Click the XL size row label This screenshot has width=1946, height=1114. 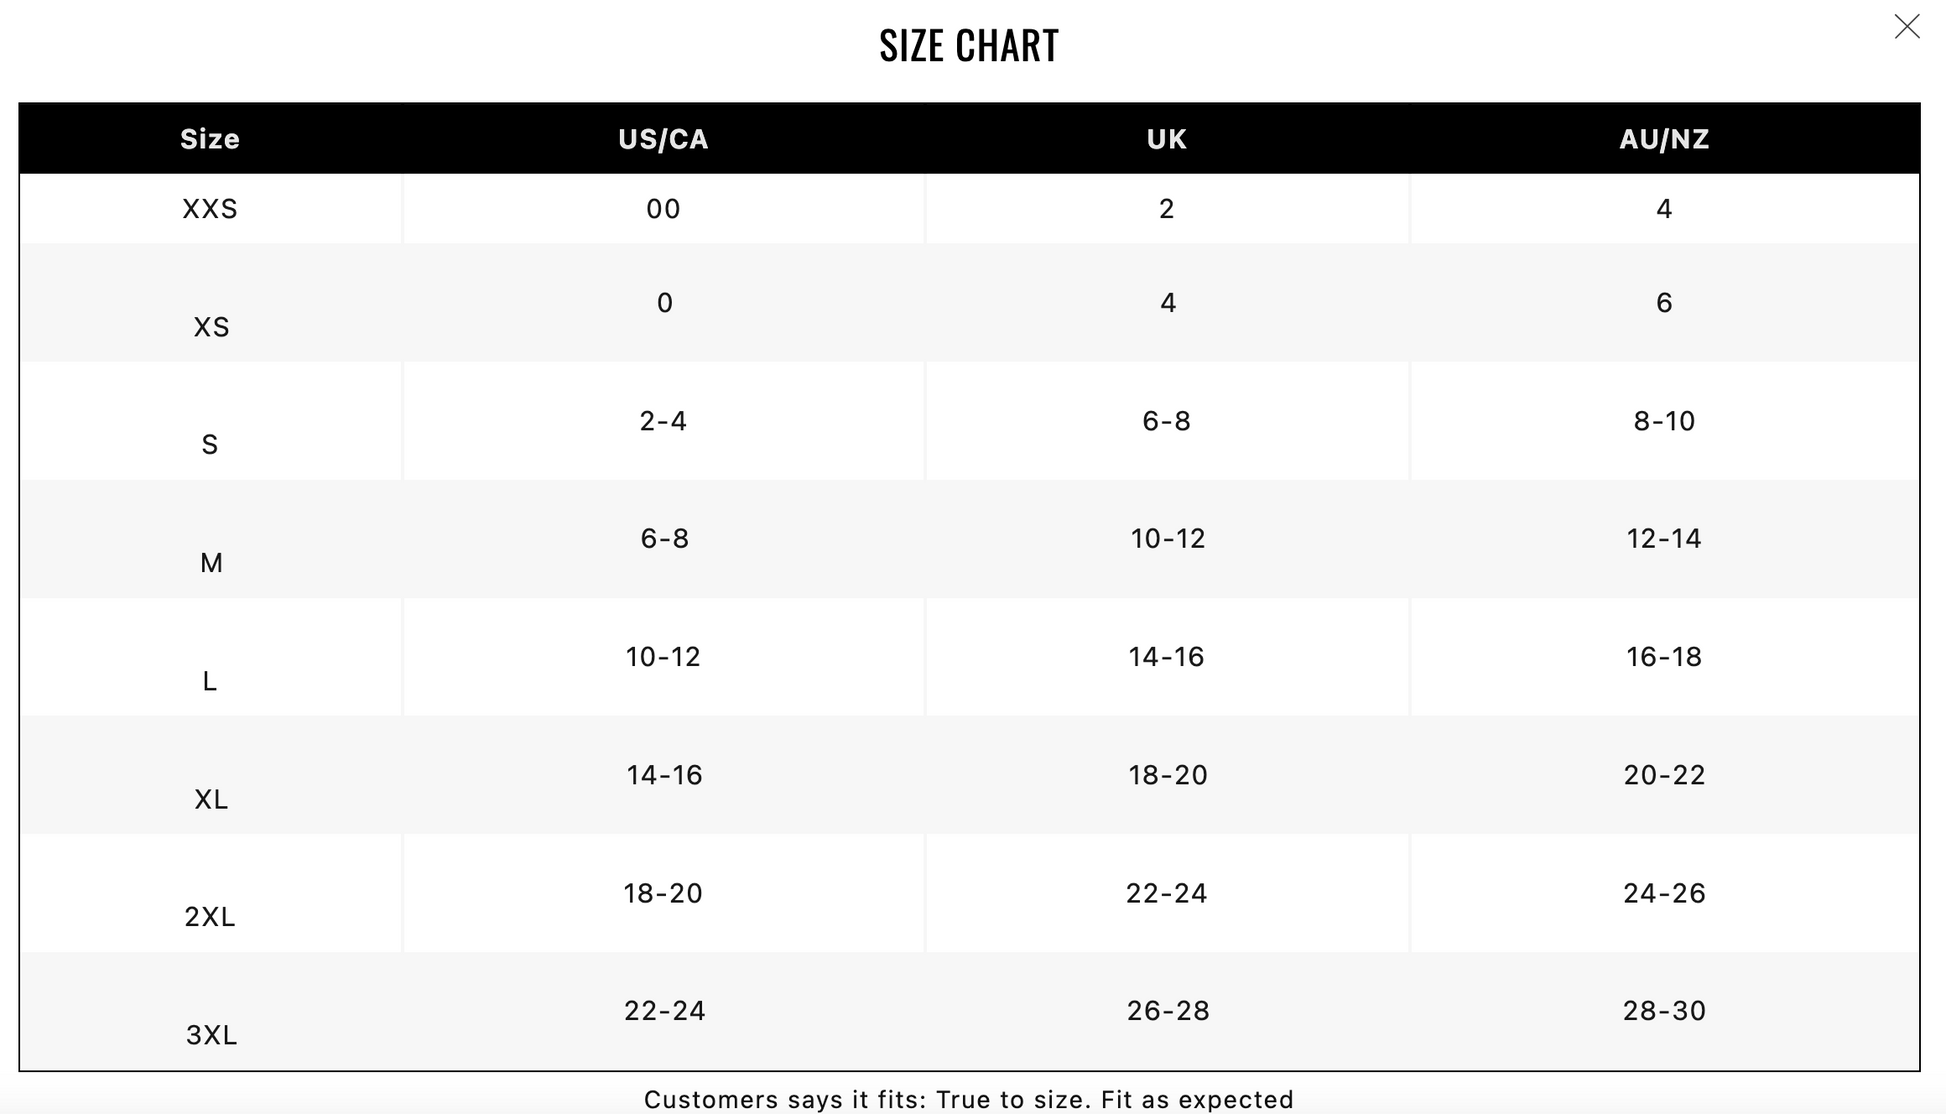click(211, 799)
